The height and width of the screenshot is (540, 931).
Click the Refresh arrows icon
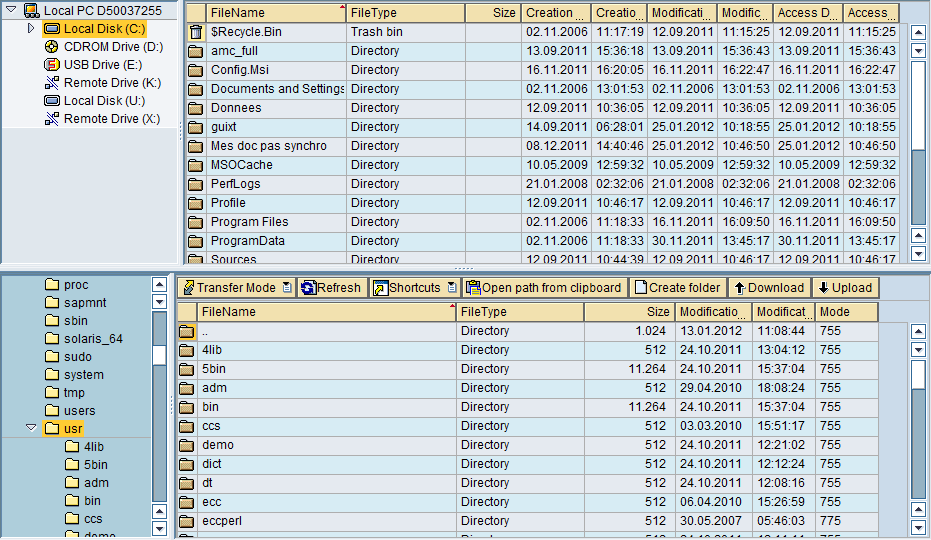pos(308,288)
